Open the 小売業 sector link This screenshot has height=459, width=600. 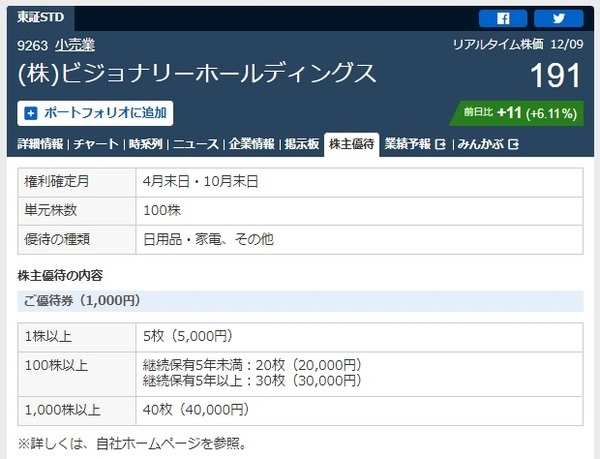(75, 46)
